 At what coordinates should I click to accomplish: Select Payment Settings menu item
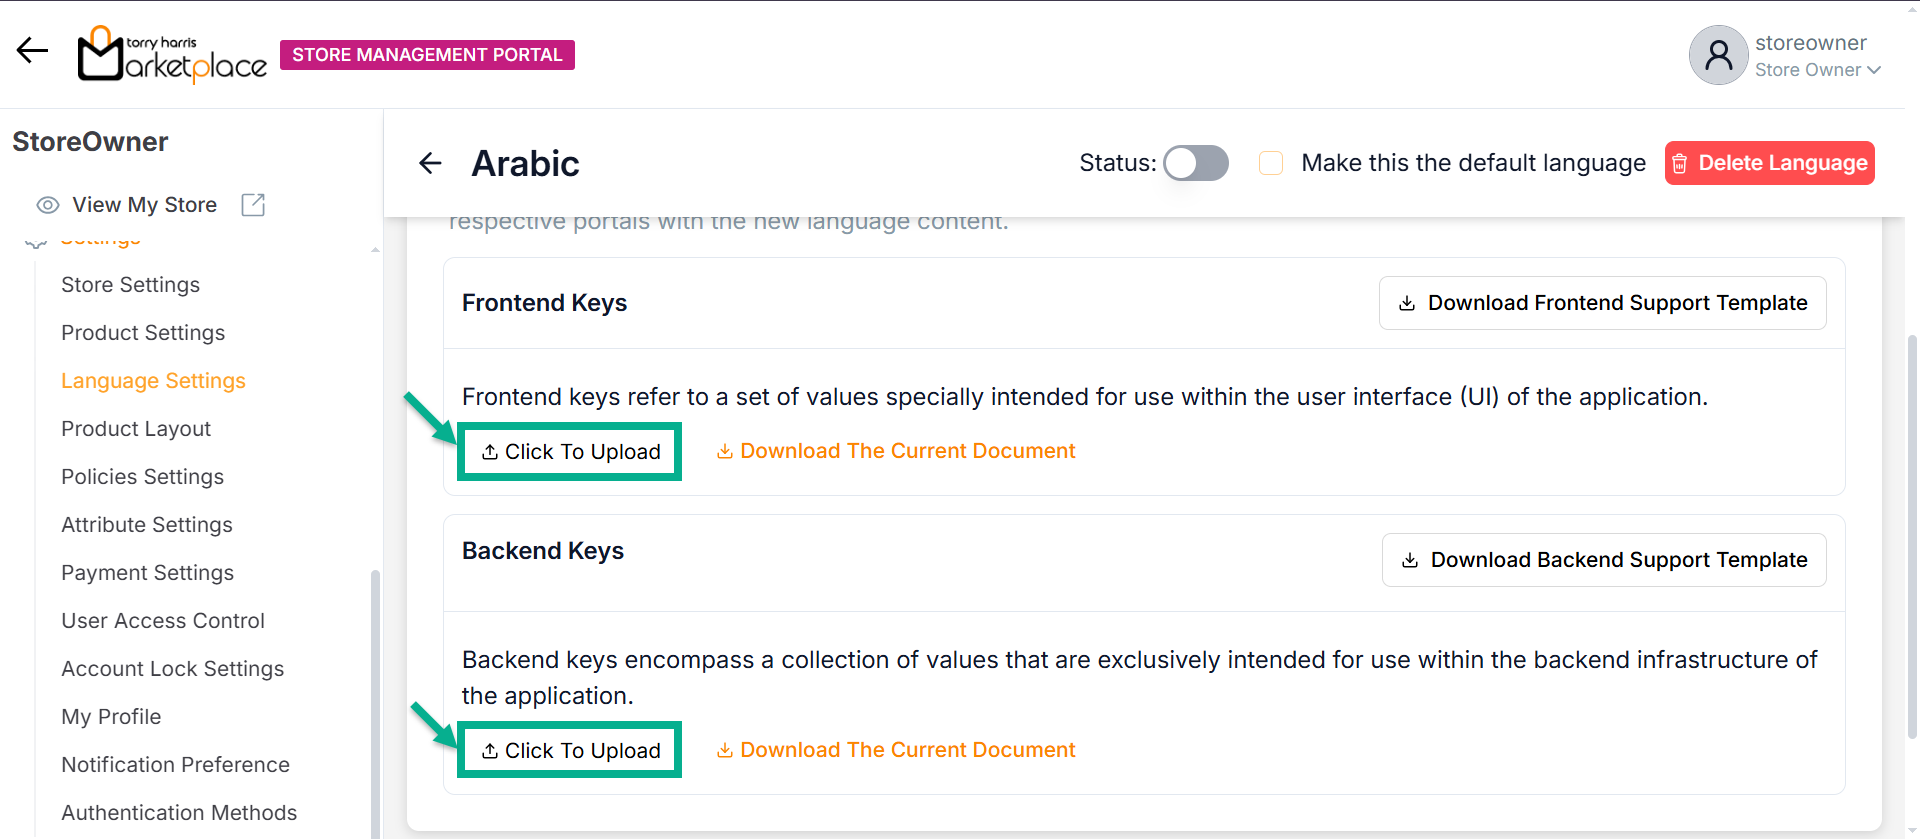tap(147, 573)
